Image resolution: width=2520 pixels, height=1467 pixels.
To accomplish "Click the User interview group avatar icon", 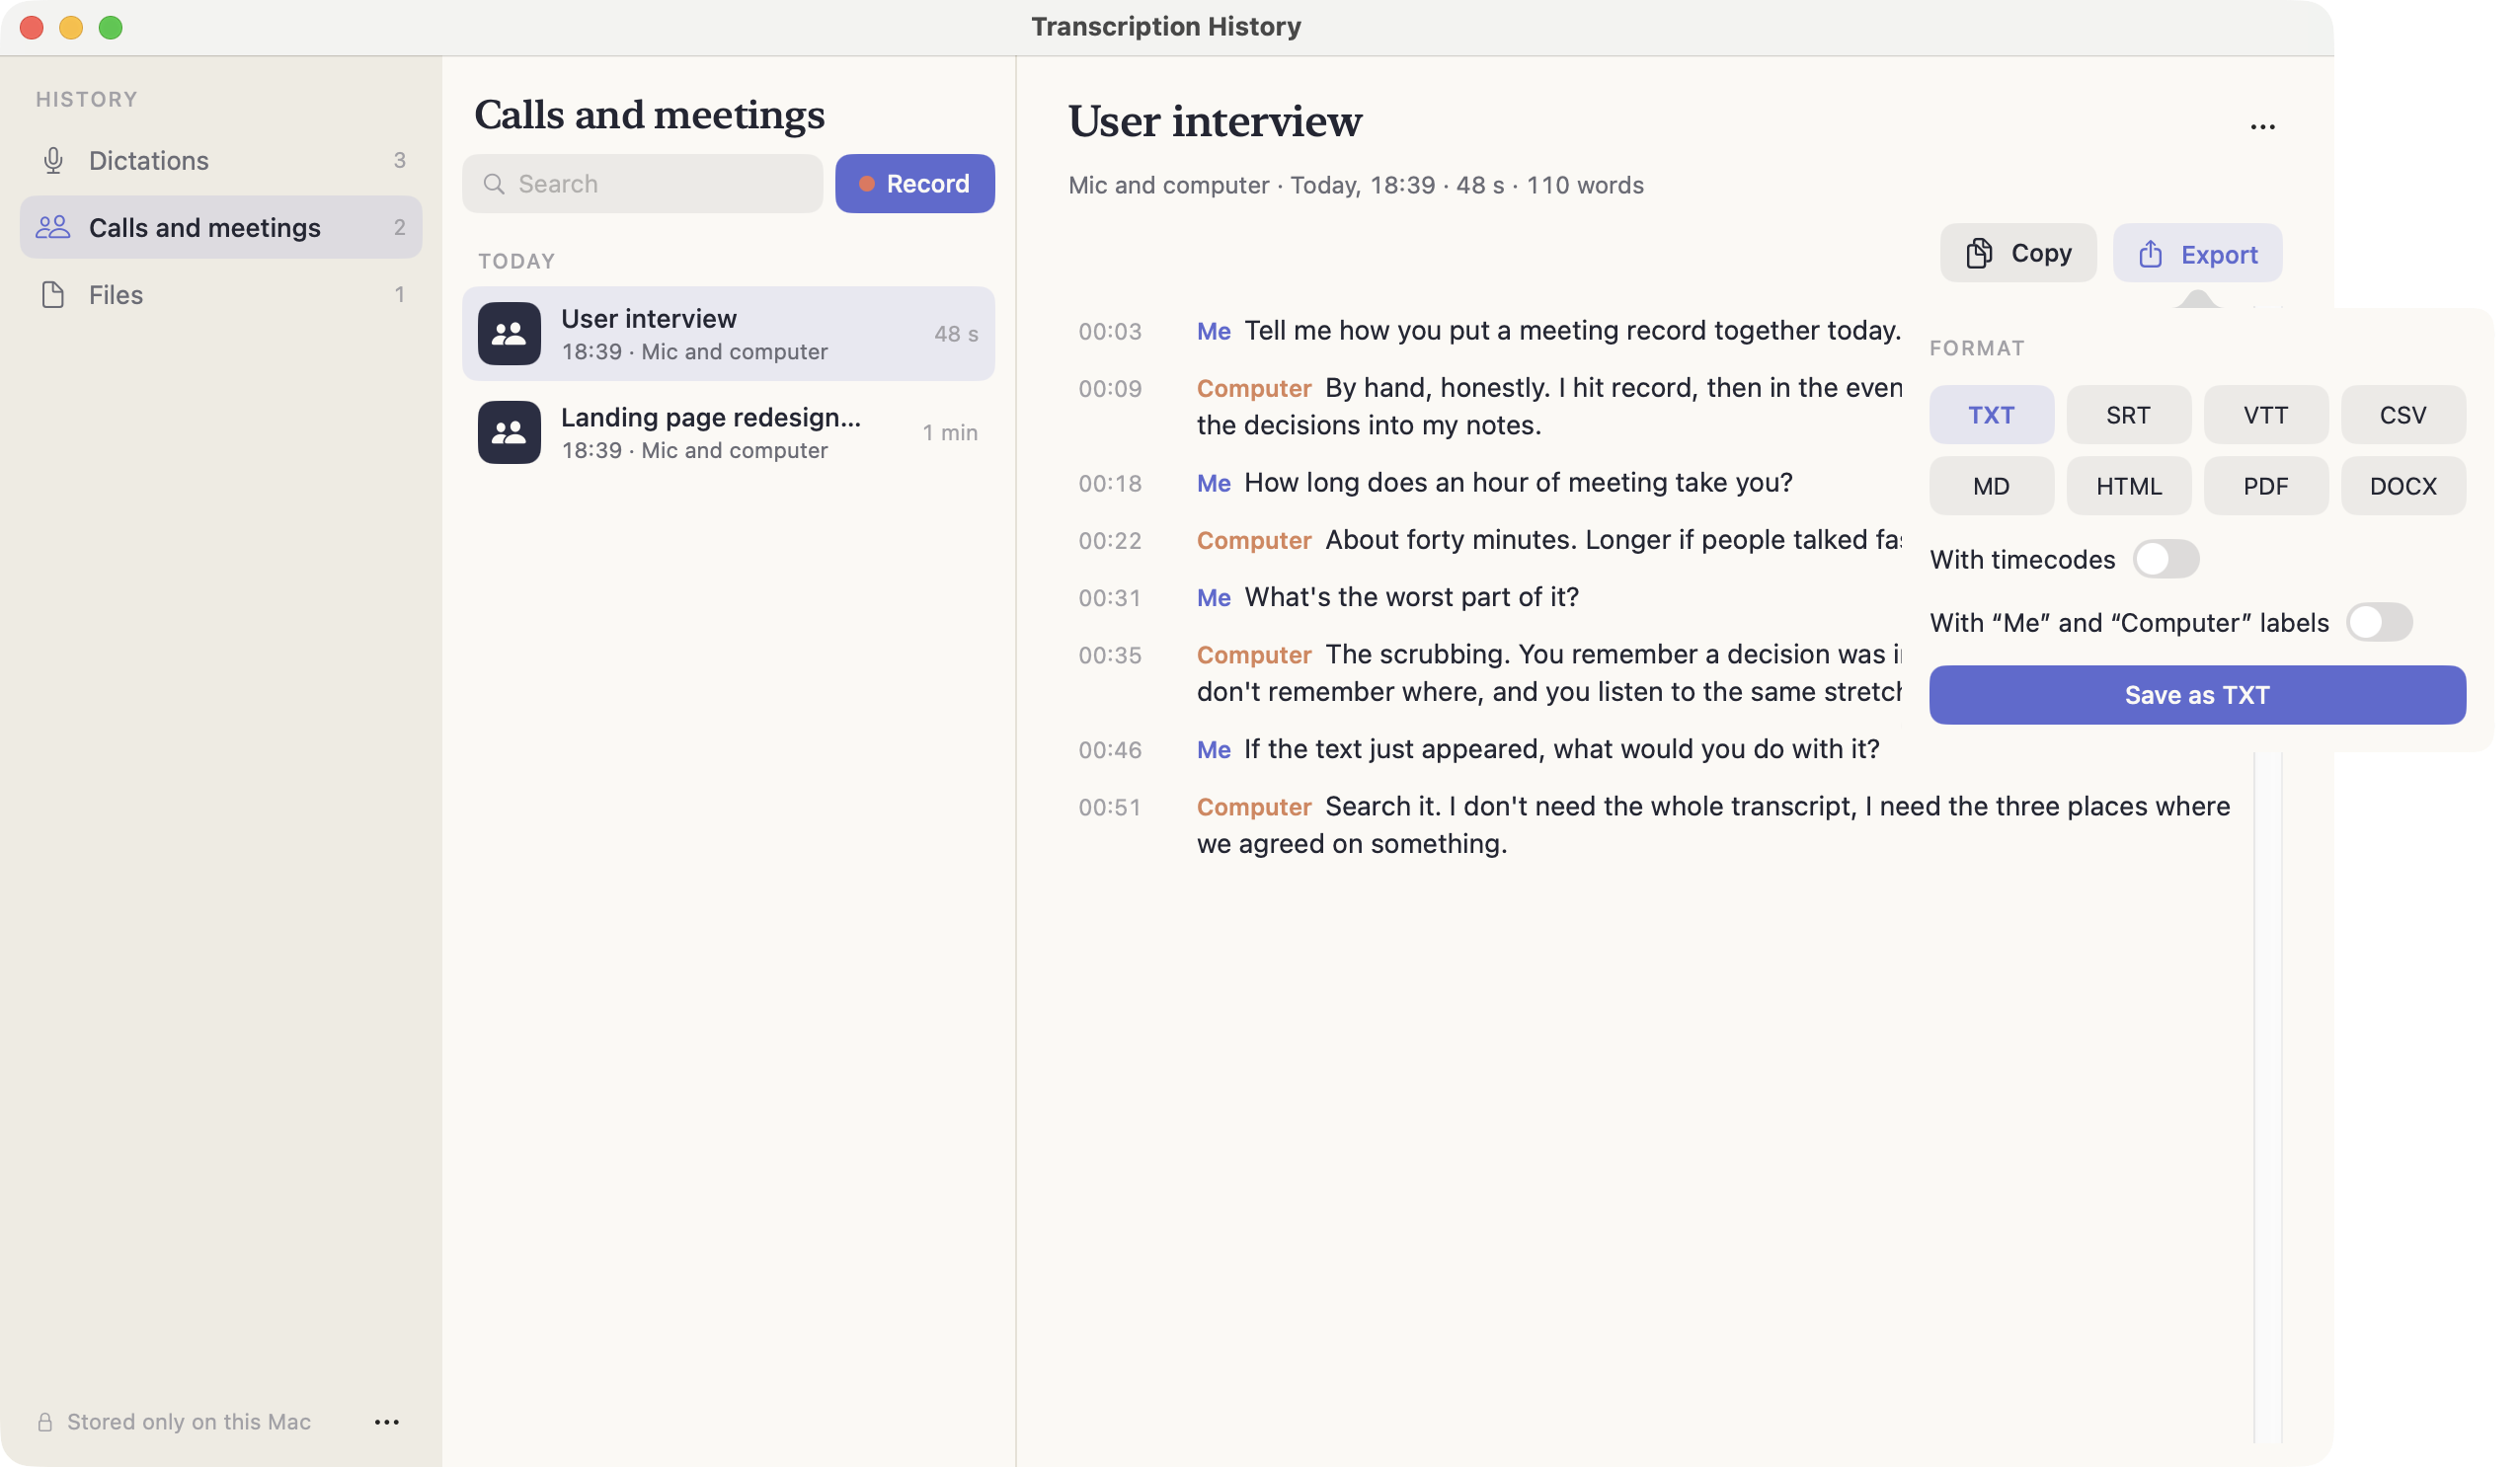I will click(x=509, y=333).
